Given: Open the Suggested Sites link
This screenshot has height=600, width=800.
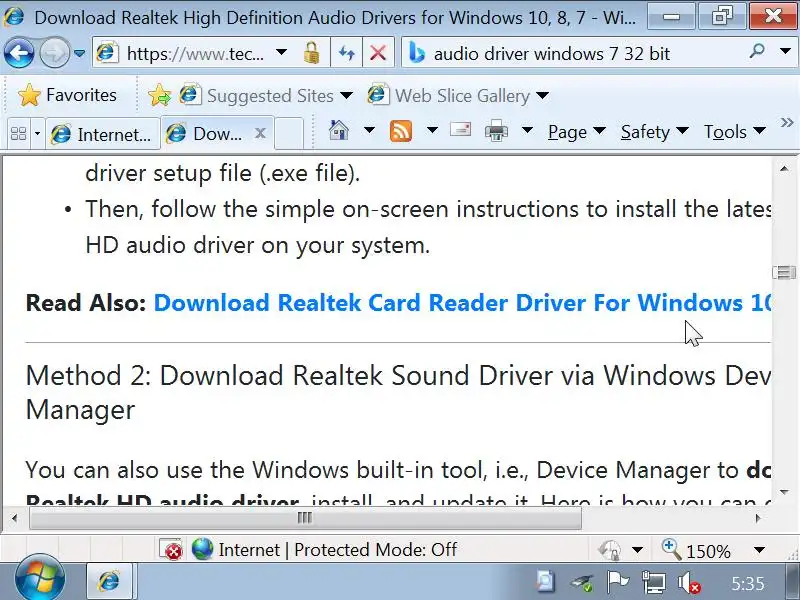Looking at the screenshot, I should [266, 95].
